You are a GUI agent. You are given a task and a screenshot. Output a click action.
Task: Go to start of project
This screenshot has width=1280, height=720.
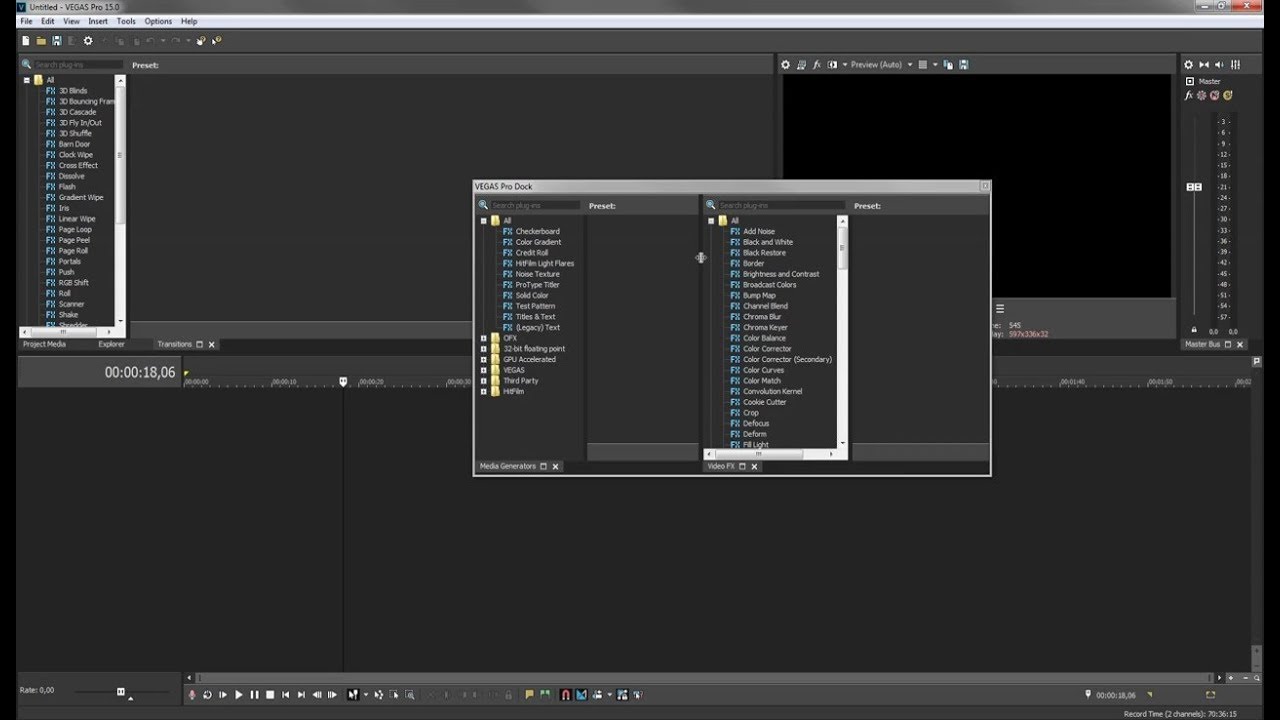pos(286,694)
